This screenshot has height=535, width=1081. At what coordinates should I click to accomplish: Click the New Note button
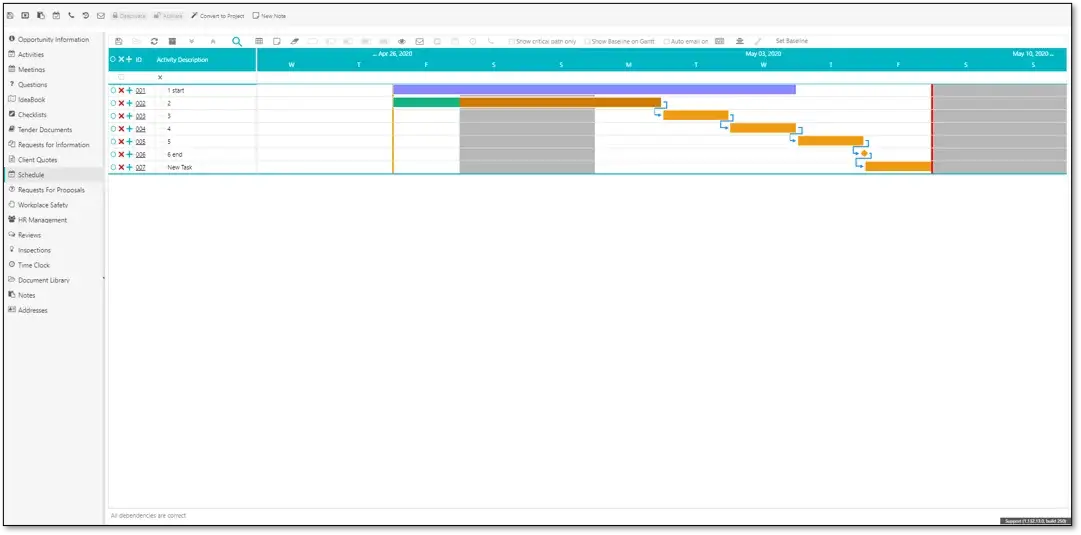point(269,15)
